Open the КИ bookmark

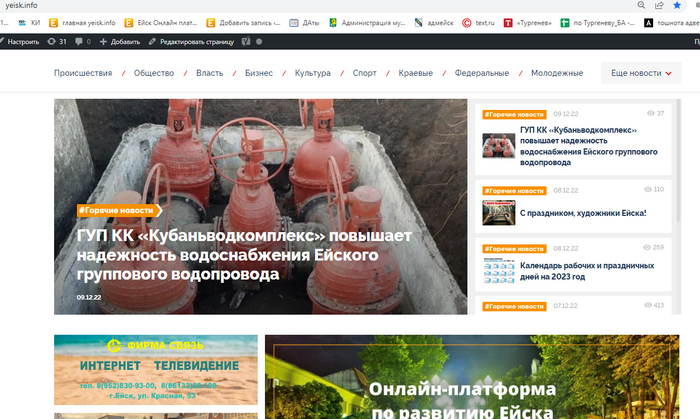point(29,23)
